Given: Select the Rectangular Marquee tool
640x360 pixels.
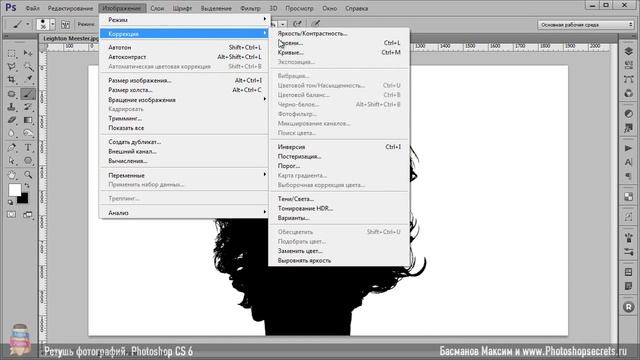Looking at the screenshot, I should (x=12, y=53).
